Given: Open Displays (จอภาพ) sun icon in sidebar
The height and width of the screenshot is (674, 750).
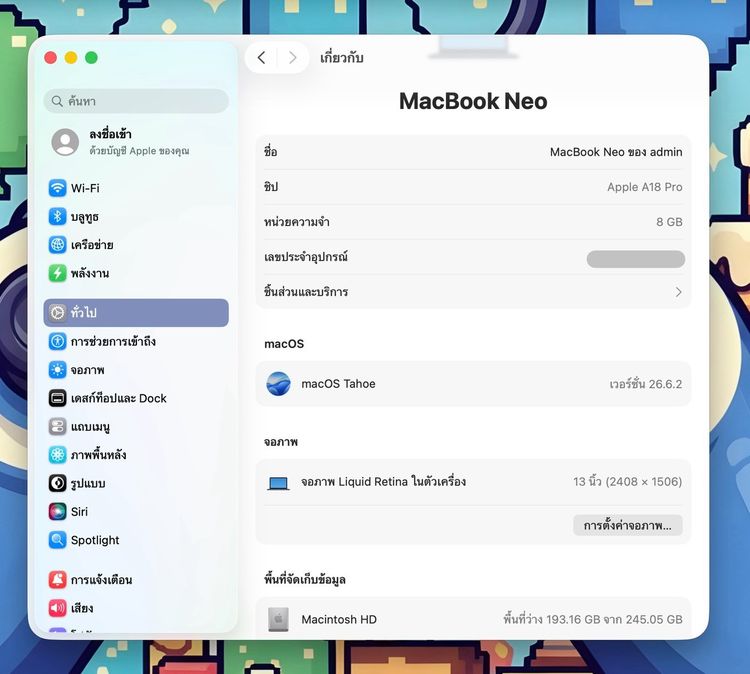Looking at the screenshot, I should pos(57,370).
